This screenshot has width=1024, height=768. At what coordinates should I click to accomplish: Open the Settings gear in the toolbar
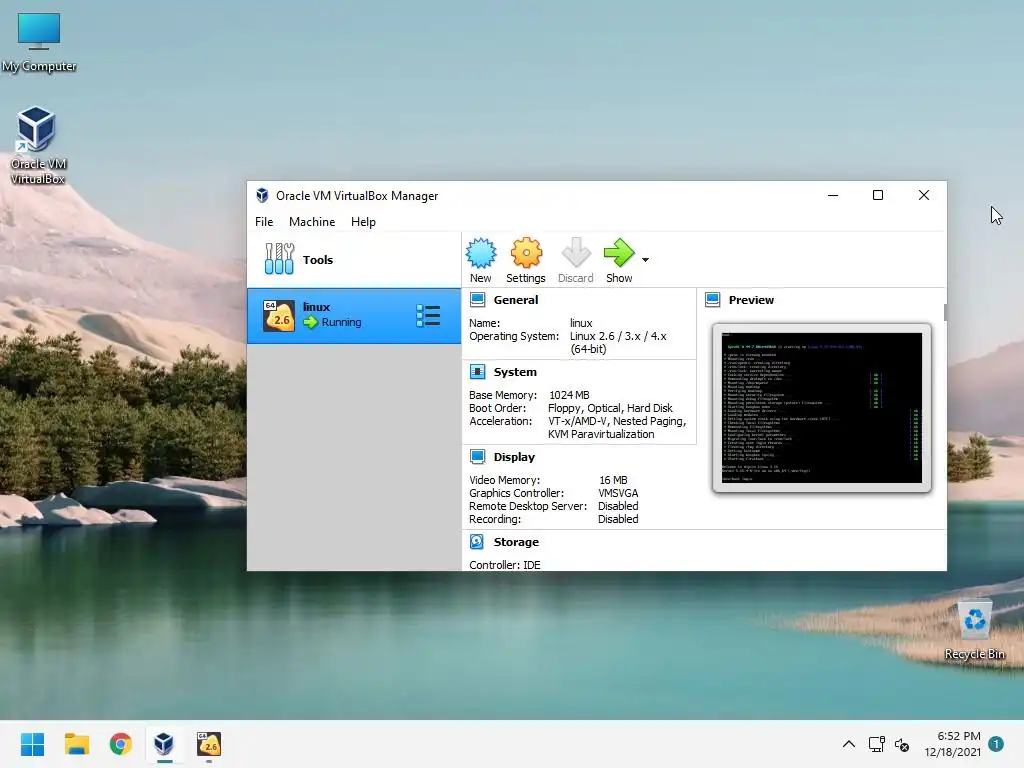(x=526, y=260)
